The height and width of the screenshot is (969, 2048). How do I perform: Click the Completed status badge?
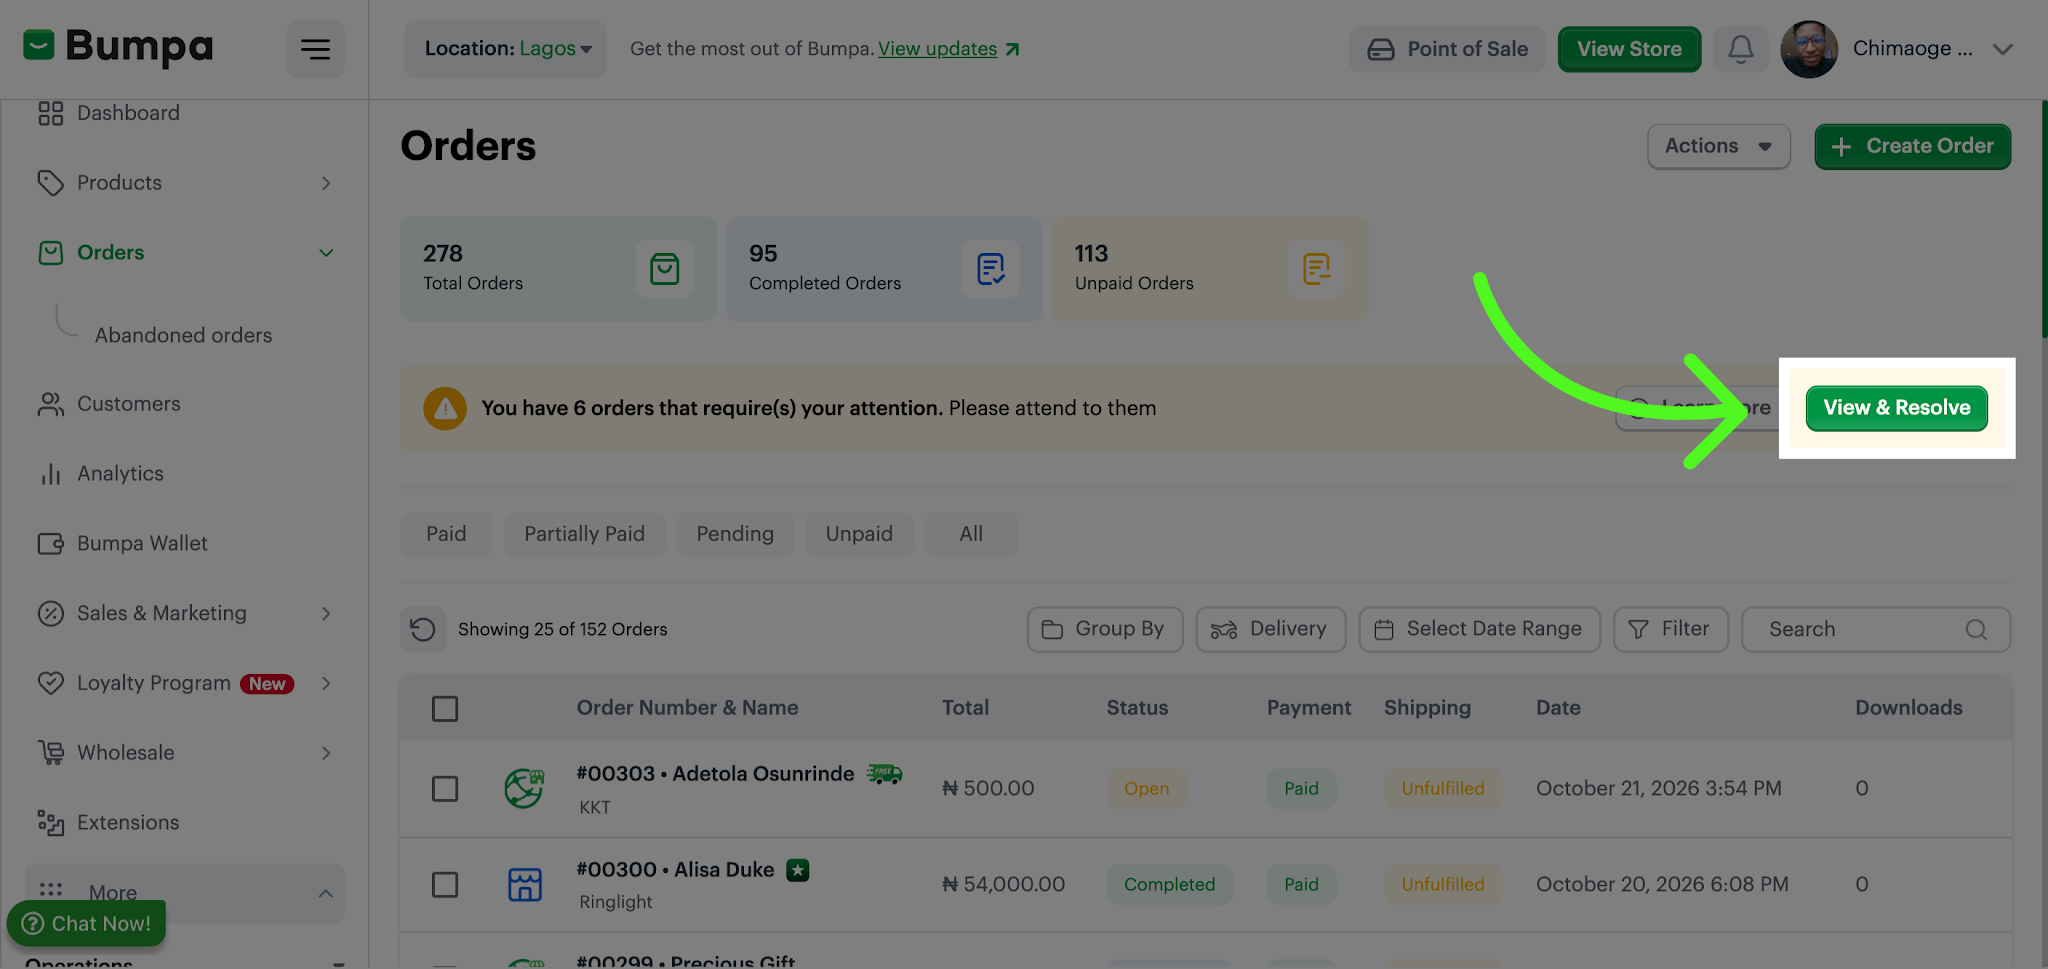click(1169, 885)
